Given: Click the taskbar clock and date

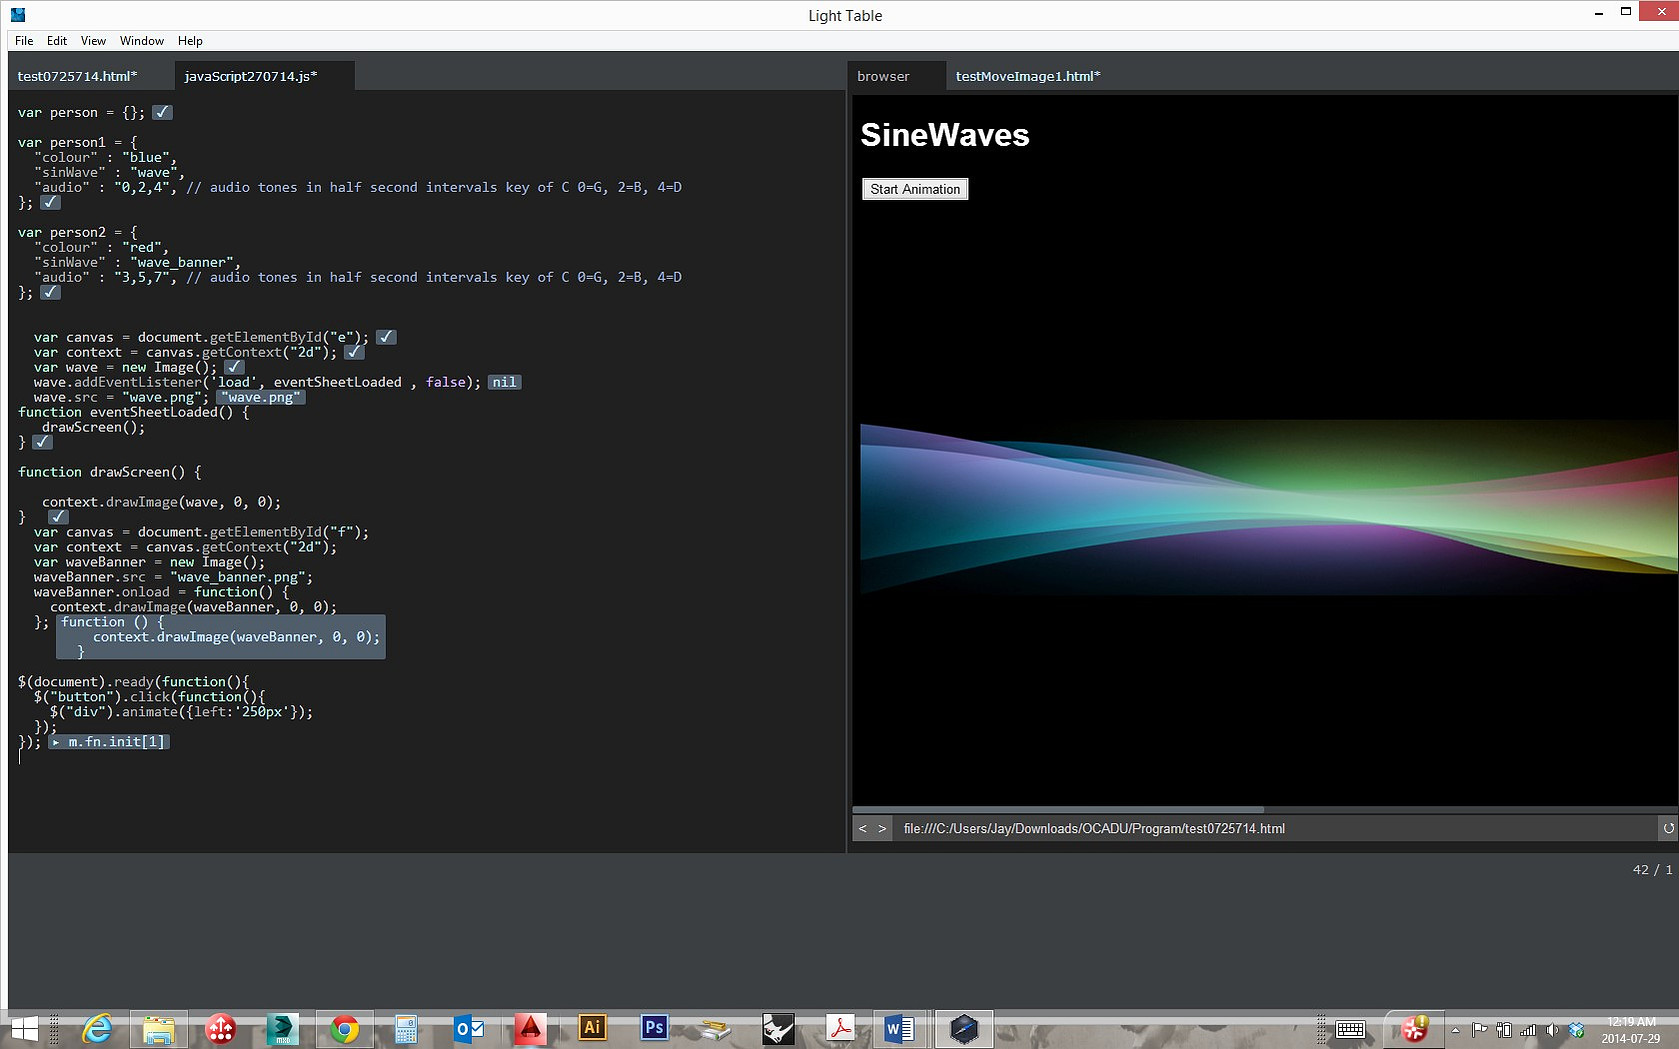Looking at the screenshot, I should click(1631, 1030).
